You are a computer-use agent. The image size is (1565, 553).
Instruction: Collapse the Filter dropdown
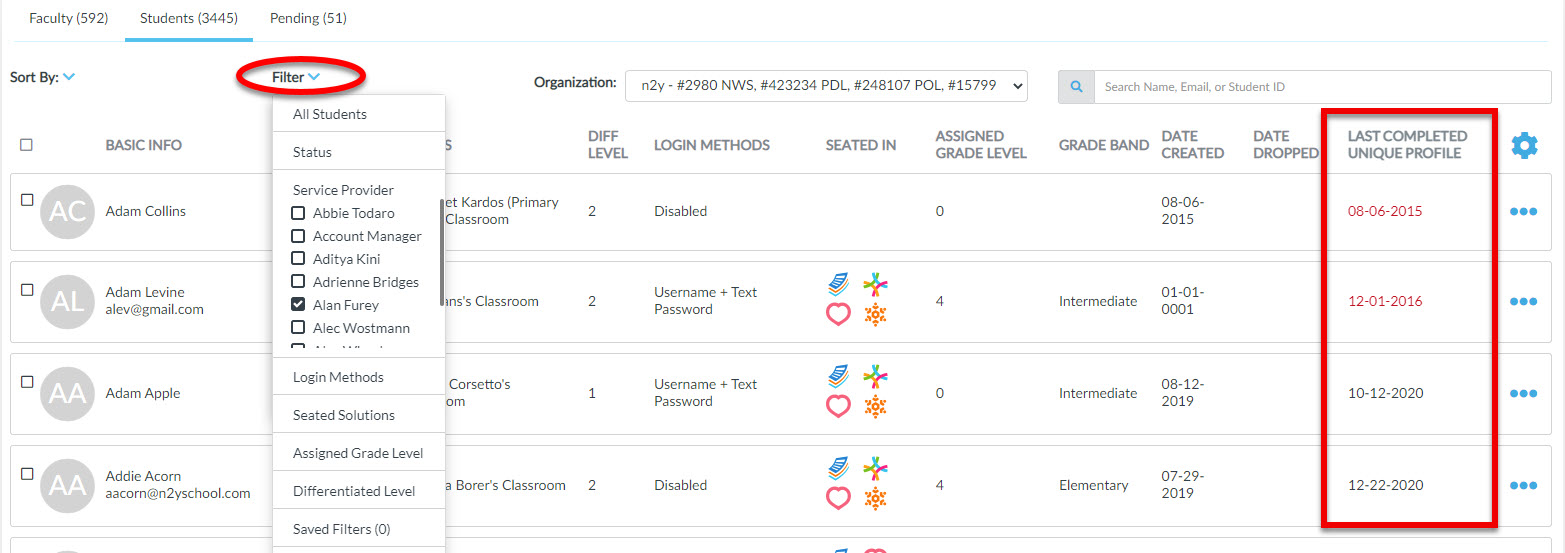coord(296,77)
